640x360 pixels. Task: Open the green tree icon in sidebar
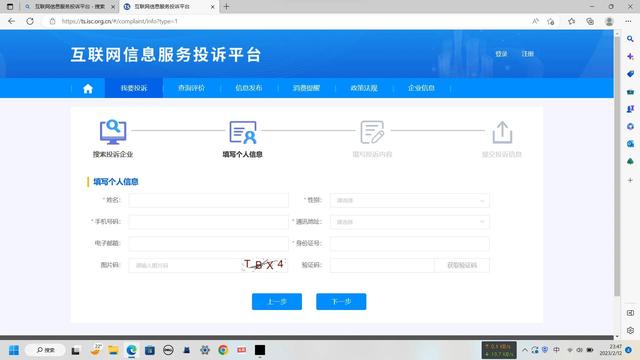pyautogui.click(x=630, y=162)
